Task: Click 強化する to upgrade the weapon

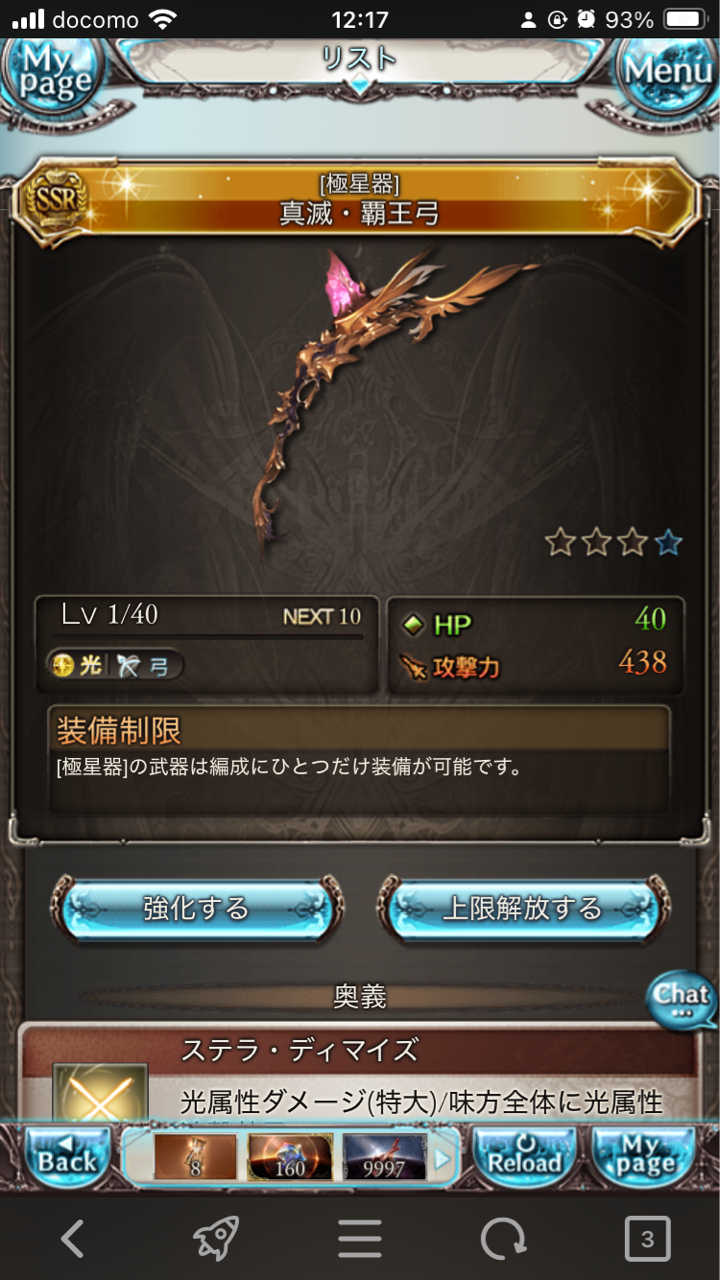Action: pyautogui.click(x=196, y=908)
